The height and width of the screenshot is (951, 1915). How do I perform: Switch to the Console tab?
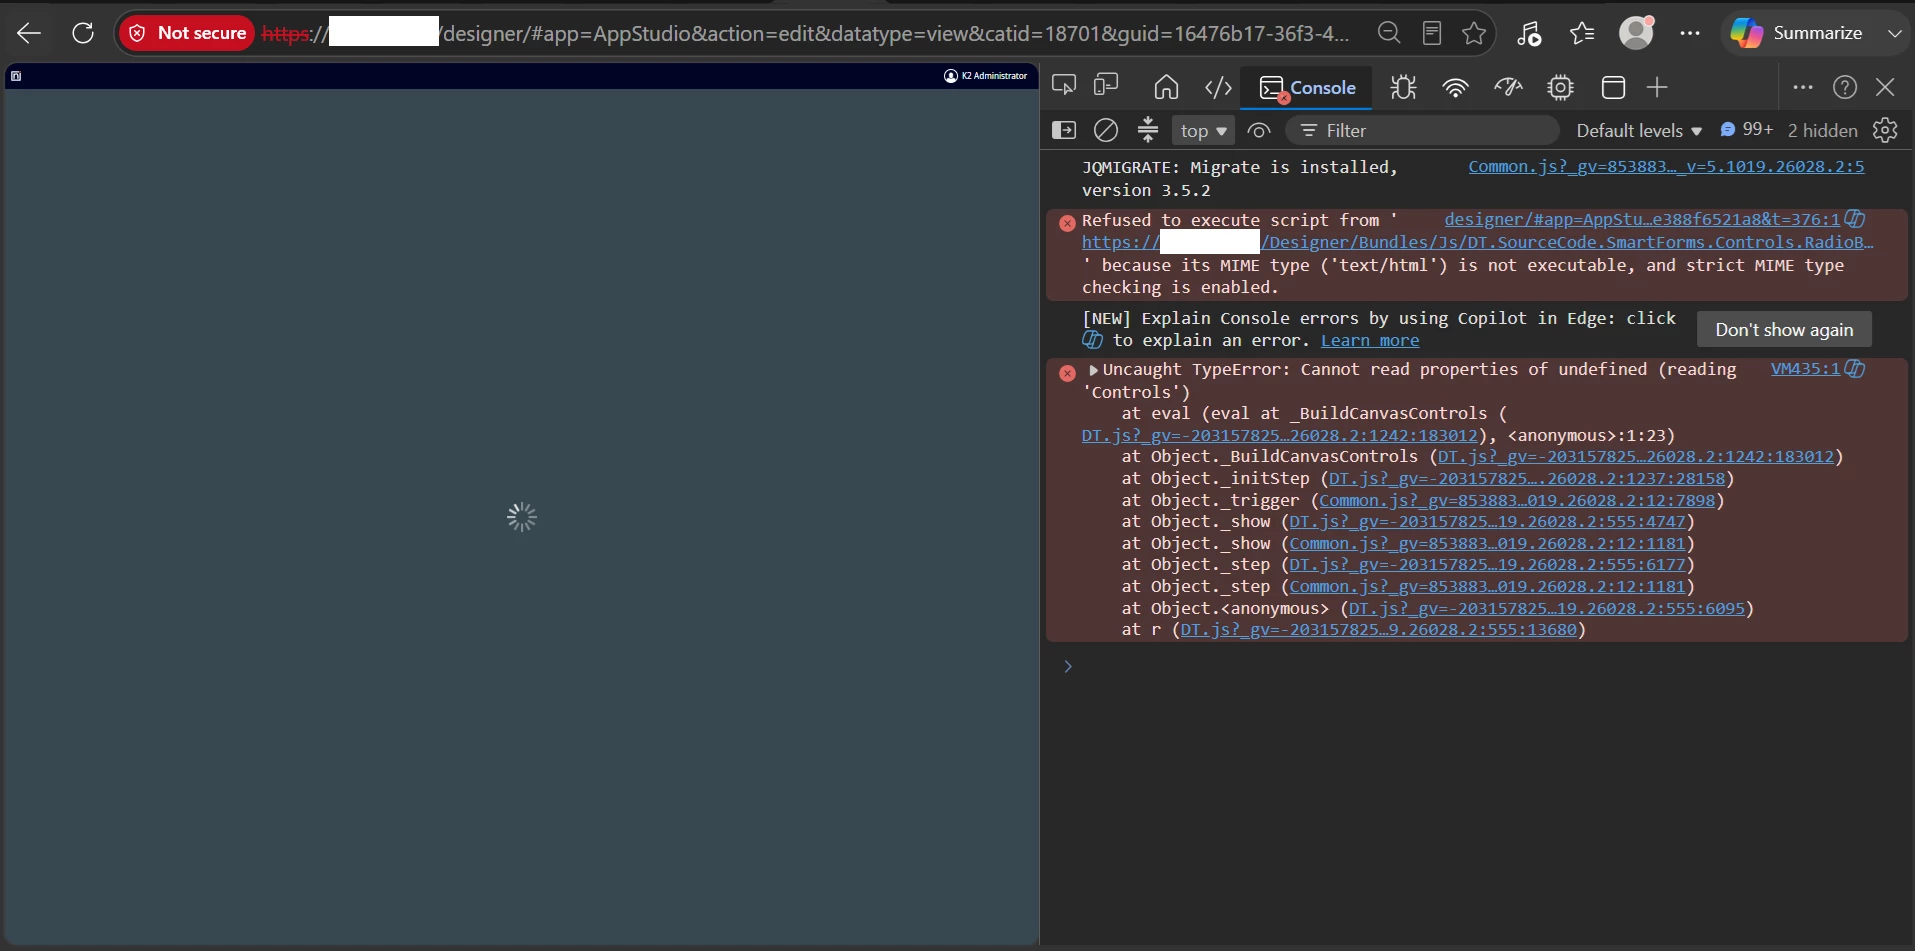tap(1307, 88)
